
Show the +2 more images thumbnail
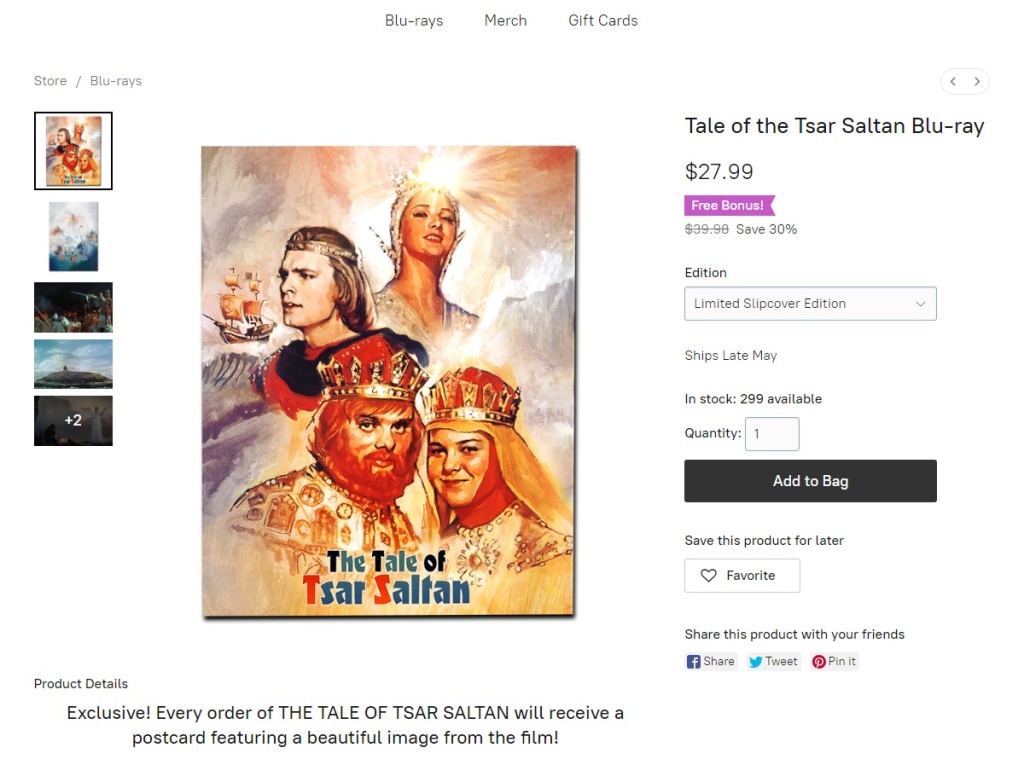point(73,421)
